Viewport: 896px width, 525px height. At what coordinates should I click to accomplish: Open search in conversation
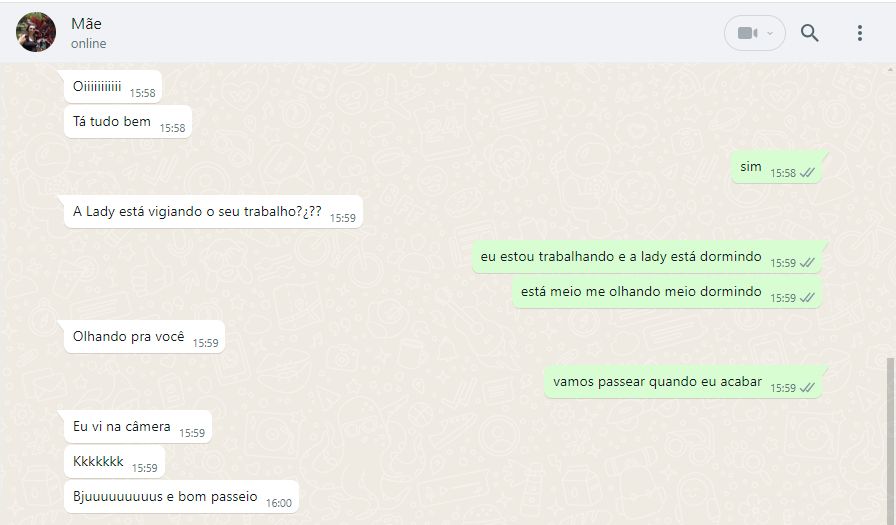809,33
